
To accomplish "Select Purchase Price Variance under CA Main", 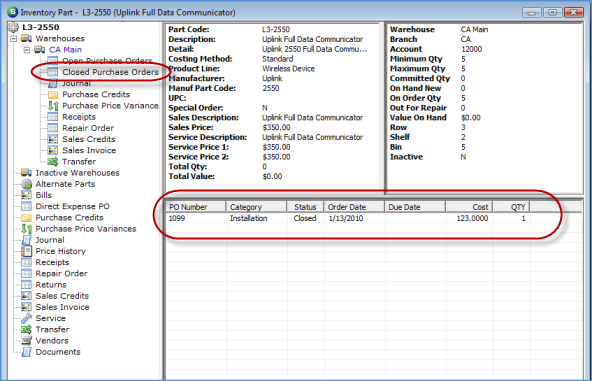I will pyautogui.click(x=110, y=106).
